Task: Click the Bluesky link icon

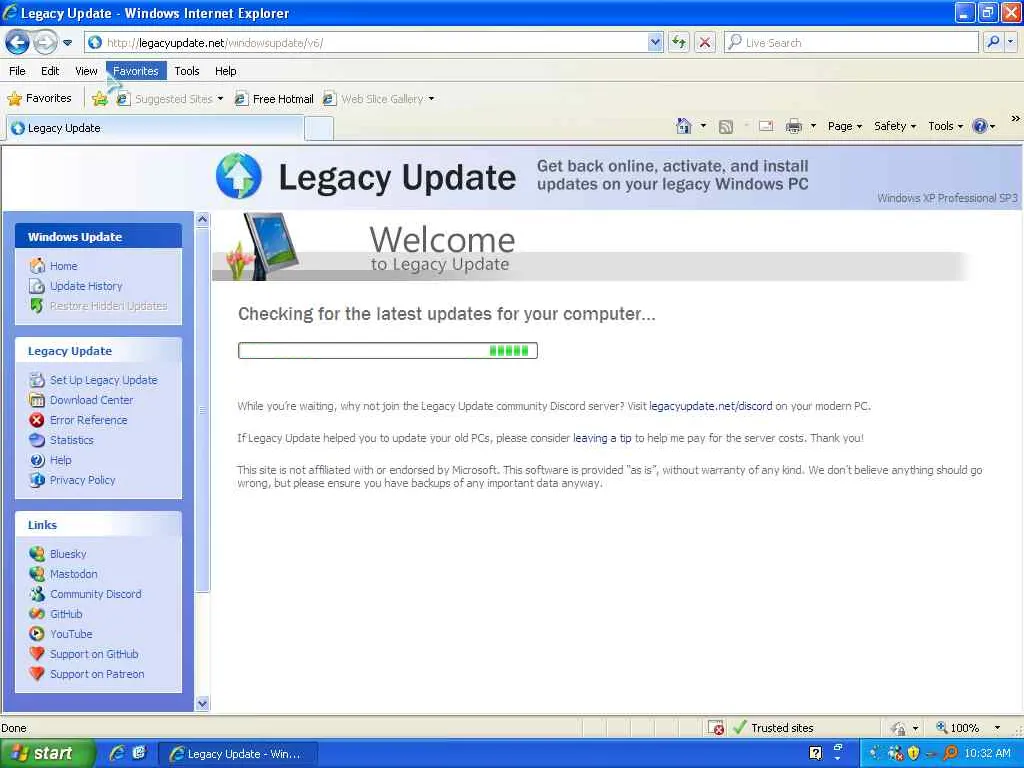Action: (x=37, y=554)
